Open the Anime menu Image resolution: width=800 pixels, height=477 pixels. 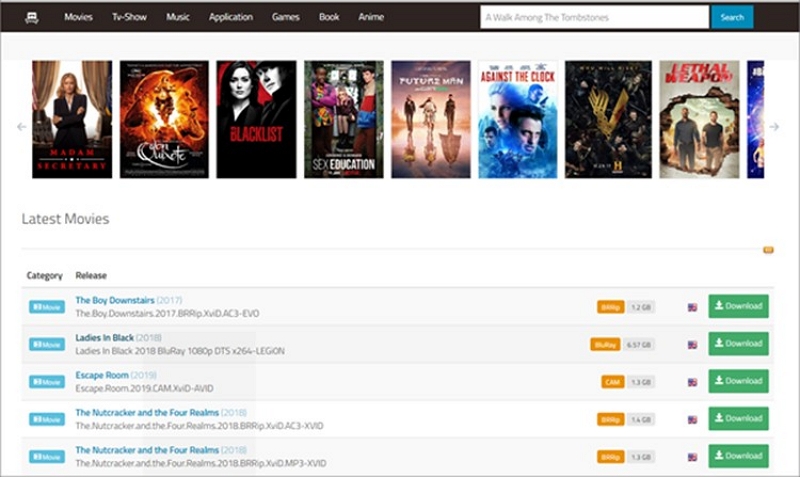click(x=371, y=17)
